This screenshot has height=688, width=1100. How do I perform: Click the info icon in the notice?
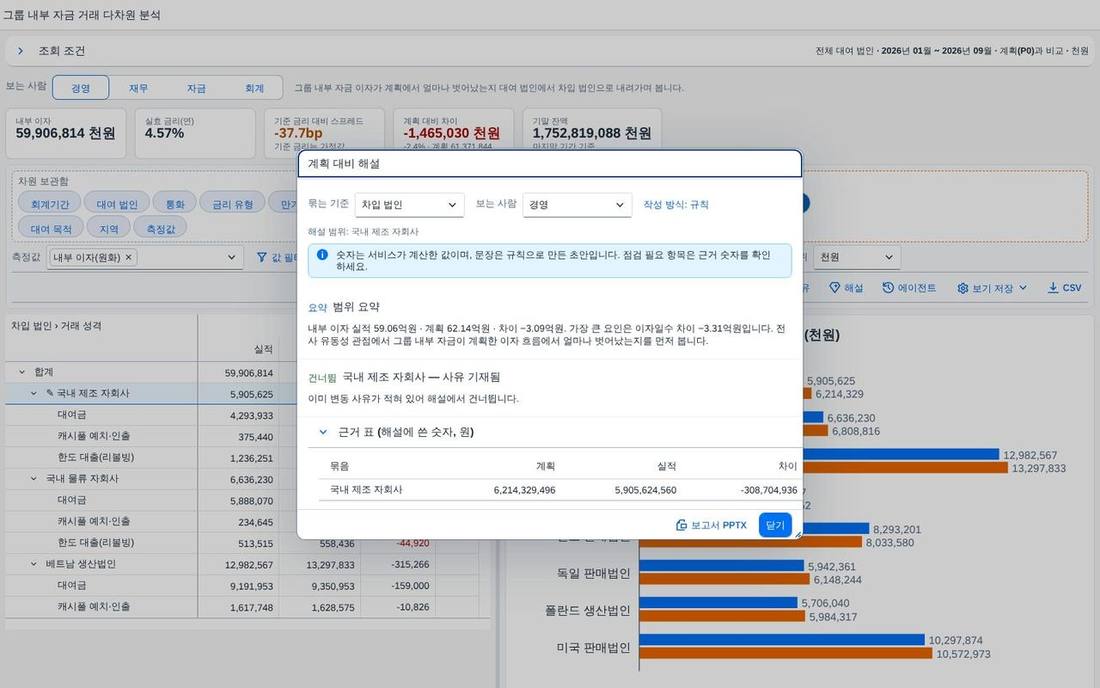coord(322,255)
